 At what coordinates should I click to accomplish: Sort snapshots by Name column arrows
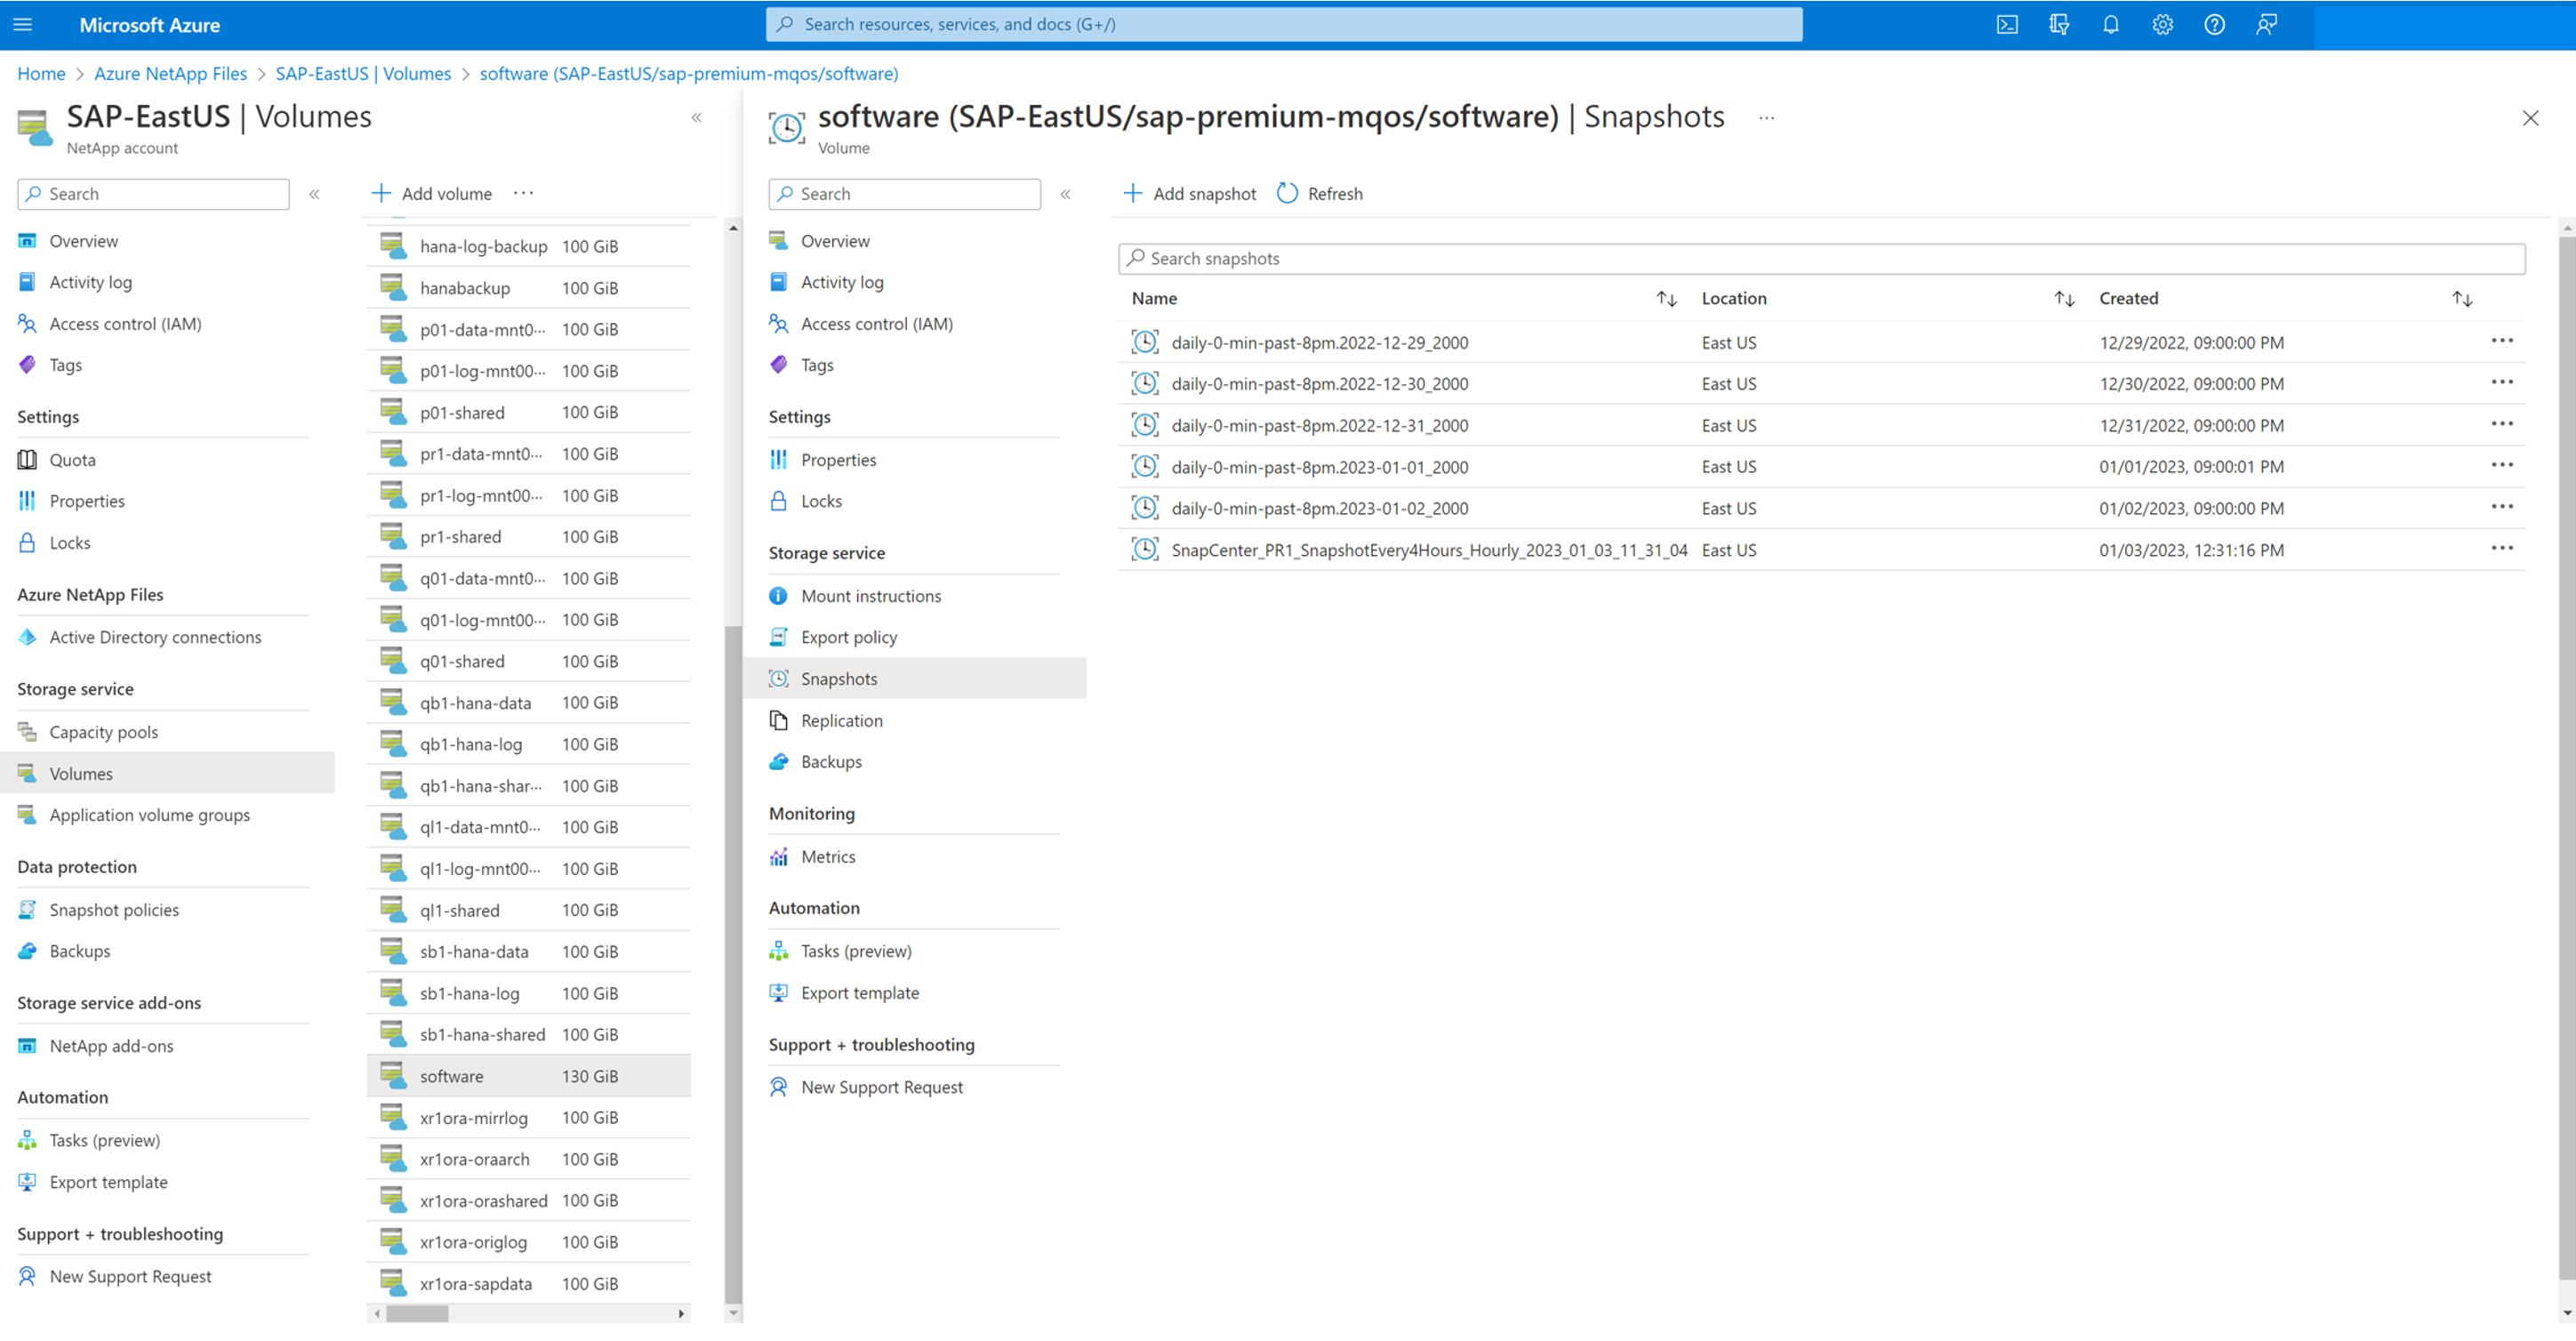[1666, 299]
